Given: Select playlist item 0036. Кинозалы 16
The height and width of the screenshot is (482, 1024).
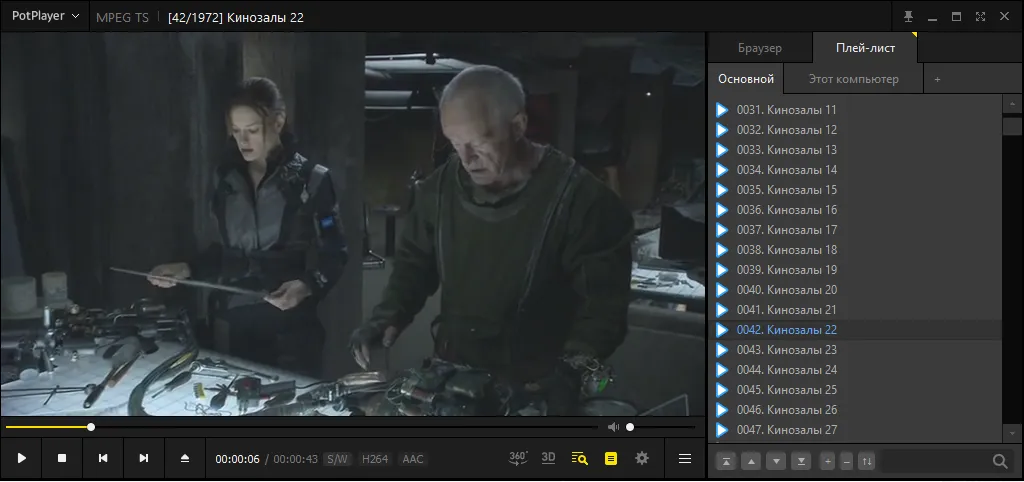Looking at the screenshot, I should [855, 210].
